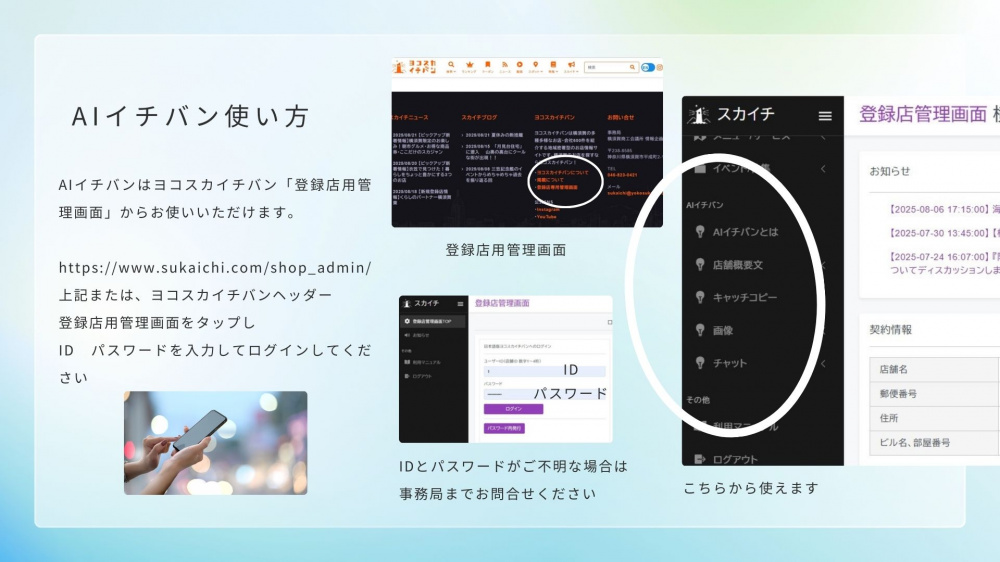Click the lighthouse logo in large admin sidebar

[x=699, y=115]
